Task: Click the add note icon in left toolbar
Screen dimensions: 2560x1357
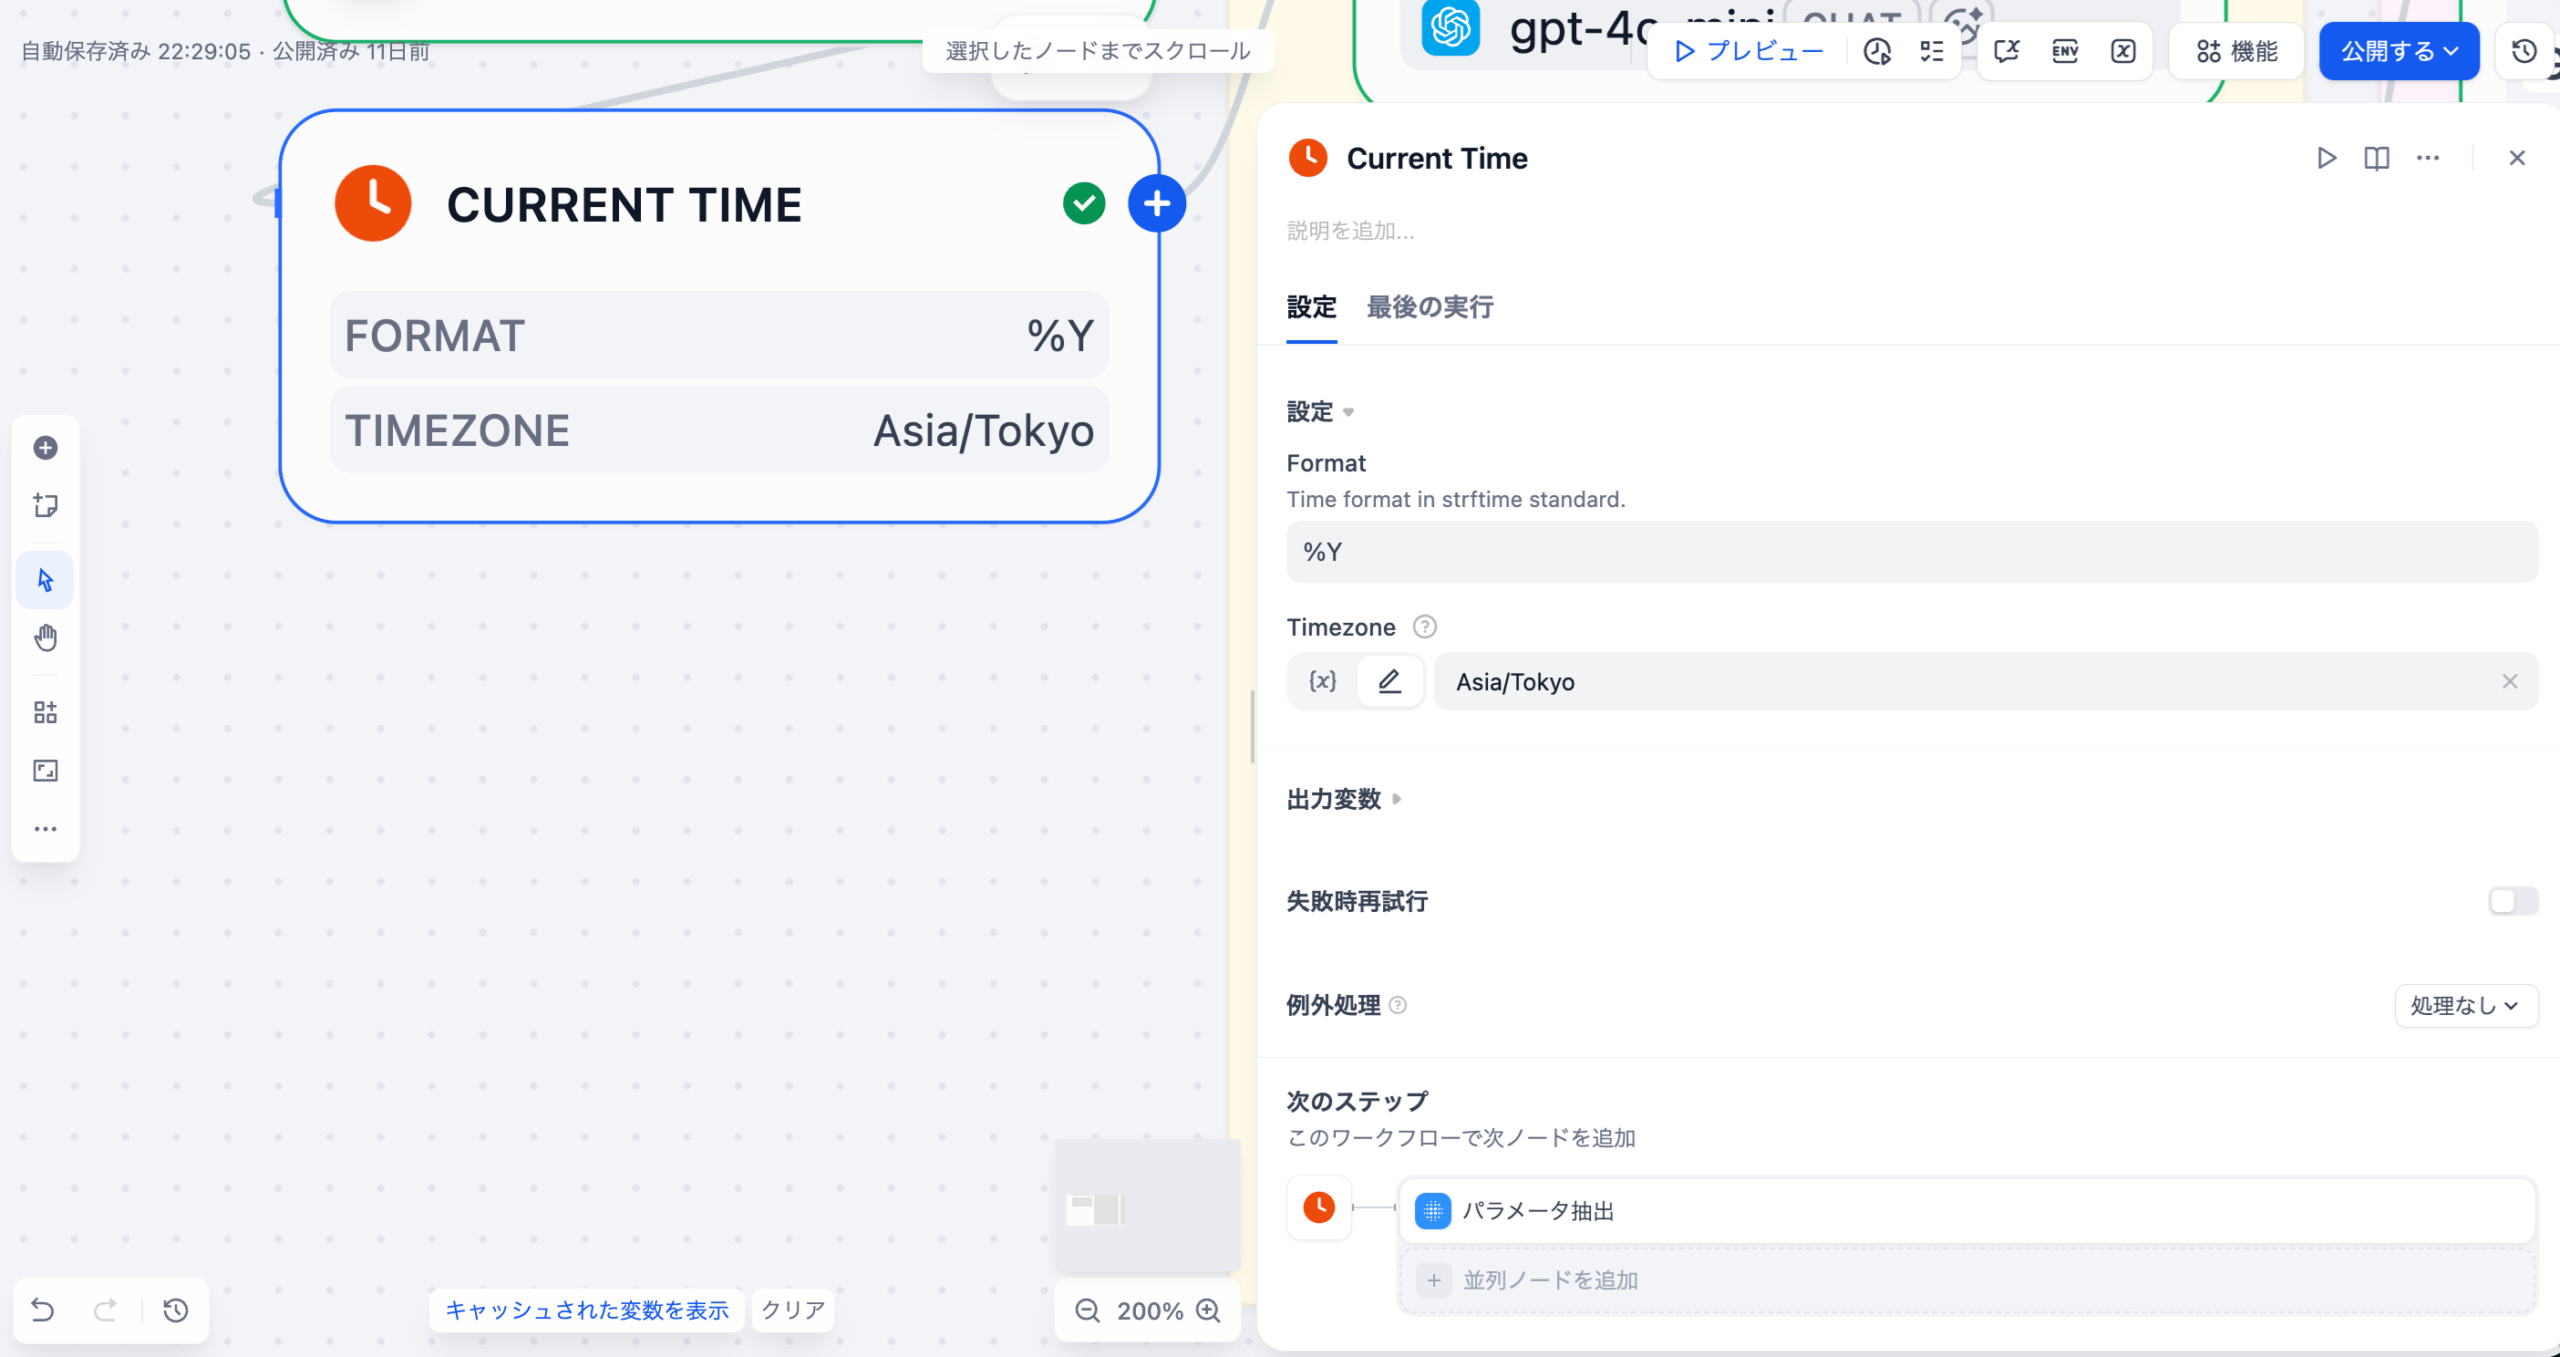Action: click(x=45, y=506)
